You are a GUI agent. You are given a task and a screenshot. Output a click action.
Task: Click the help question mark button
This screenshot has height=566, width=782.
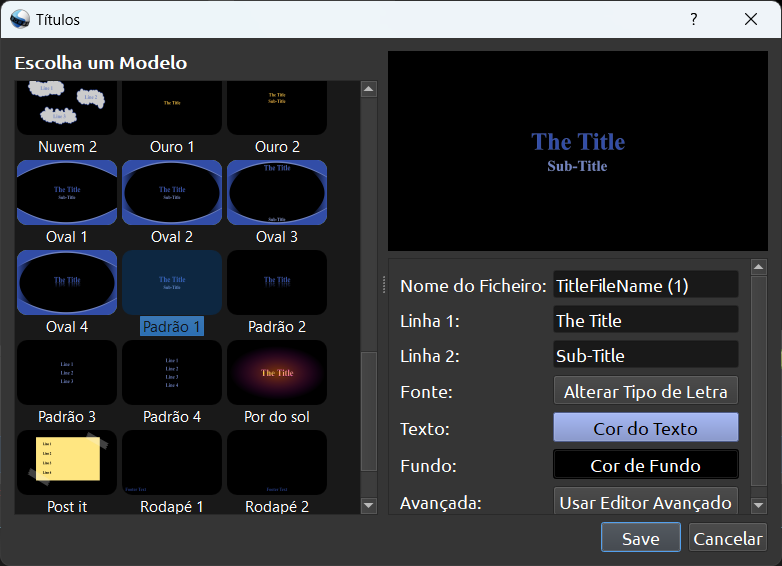(x=694, y=19)
